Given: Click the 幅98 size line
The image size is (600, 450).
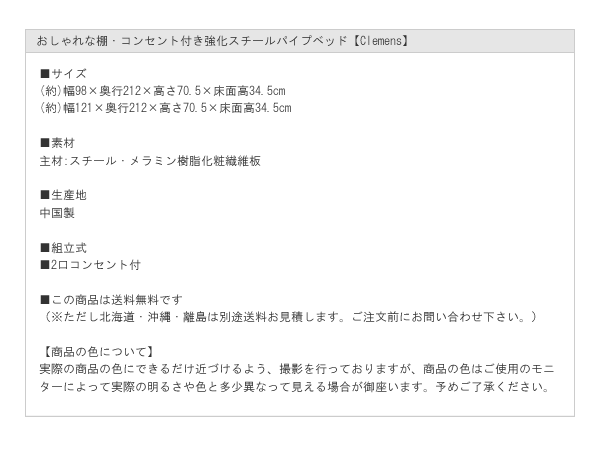Looking at the screenshot, I should click(163, 91).
